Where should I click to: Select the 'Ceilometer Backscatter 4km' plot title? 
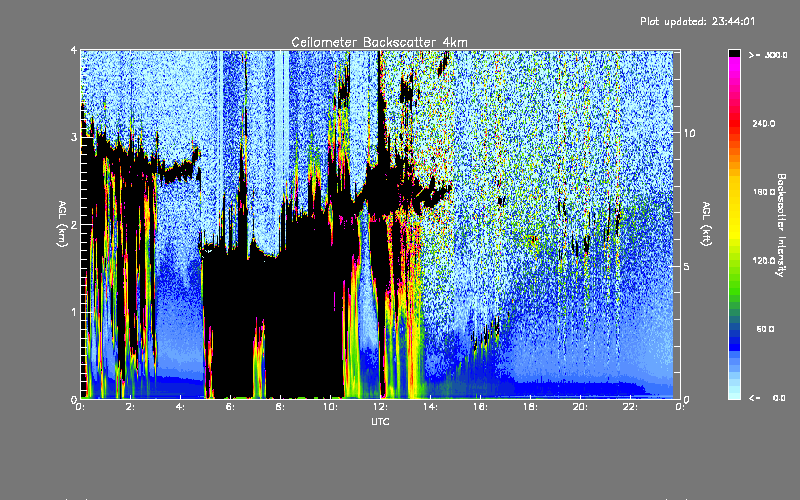pyautogui.click(x=379, y=42)
